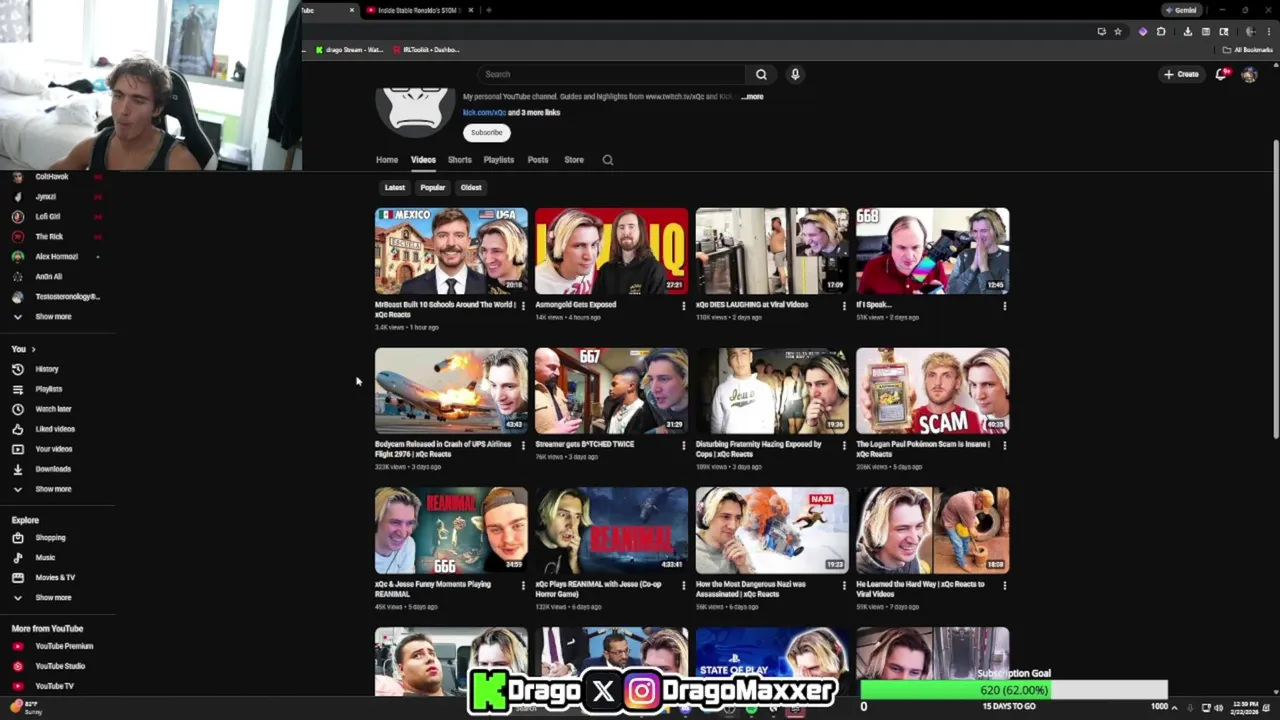Filter videos by Popular

tap(433, 187)
